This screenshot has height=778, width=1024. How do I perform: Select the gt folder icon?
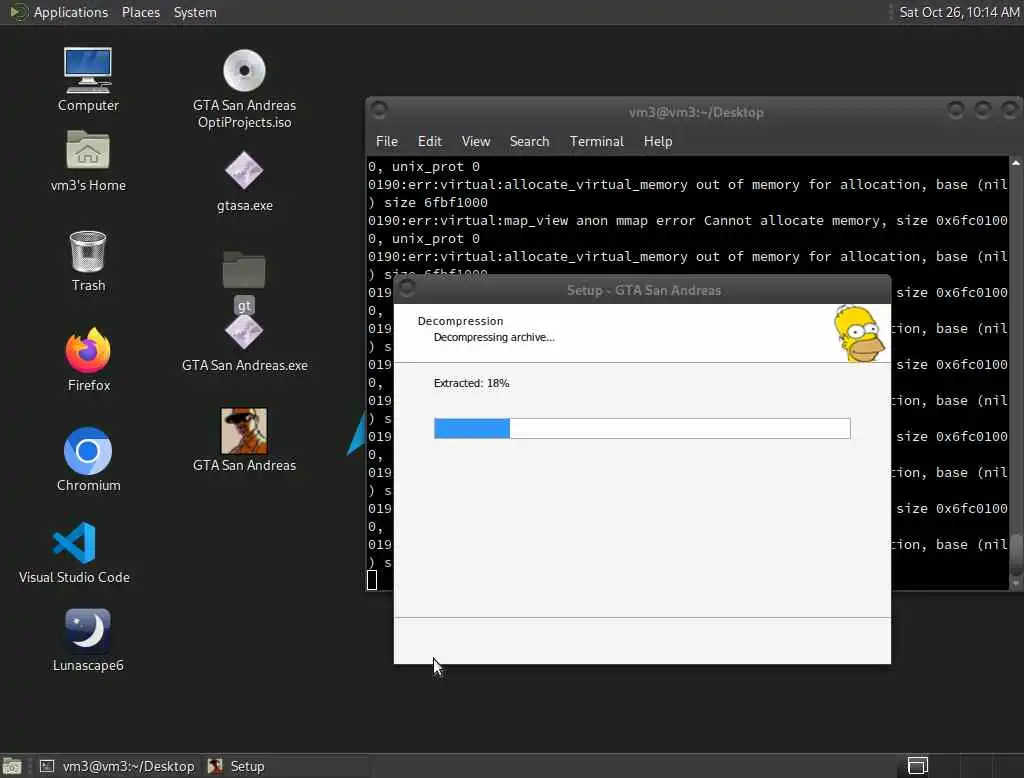point(244,280)
